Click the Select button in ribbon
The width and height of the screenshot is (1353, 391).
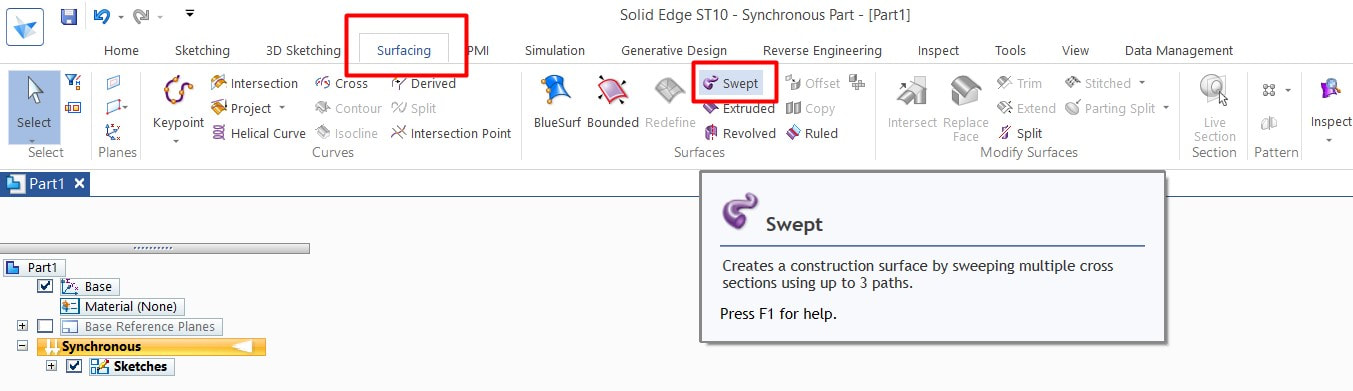pyautogui.click(x=34, y=107)
